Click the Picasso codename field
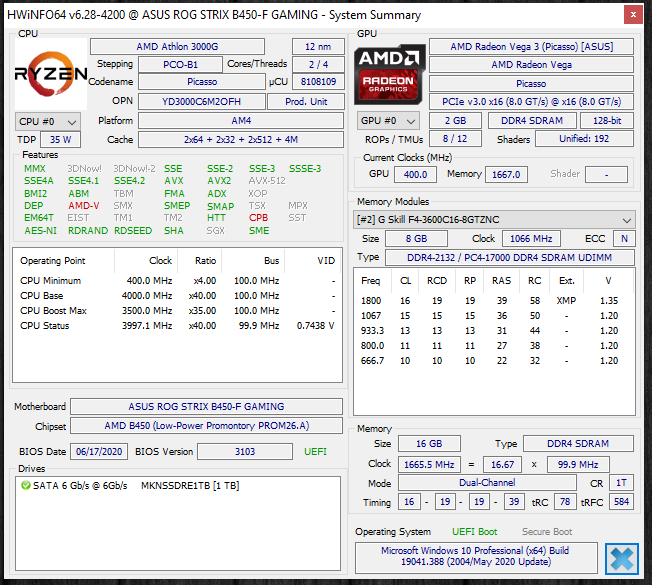Viewport: 652px width, 585px height. coord(202,81)
